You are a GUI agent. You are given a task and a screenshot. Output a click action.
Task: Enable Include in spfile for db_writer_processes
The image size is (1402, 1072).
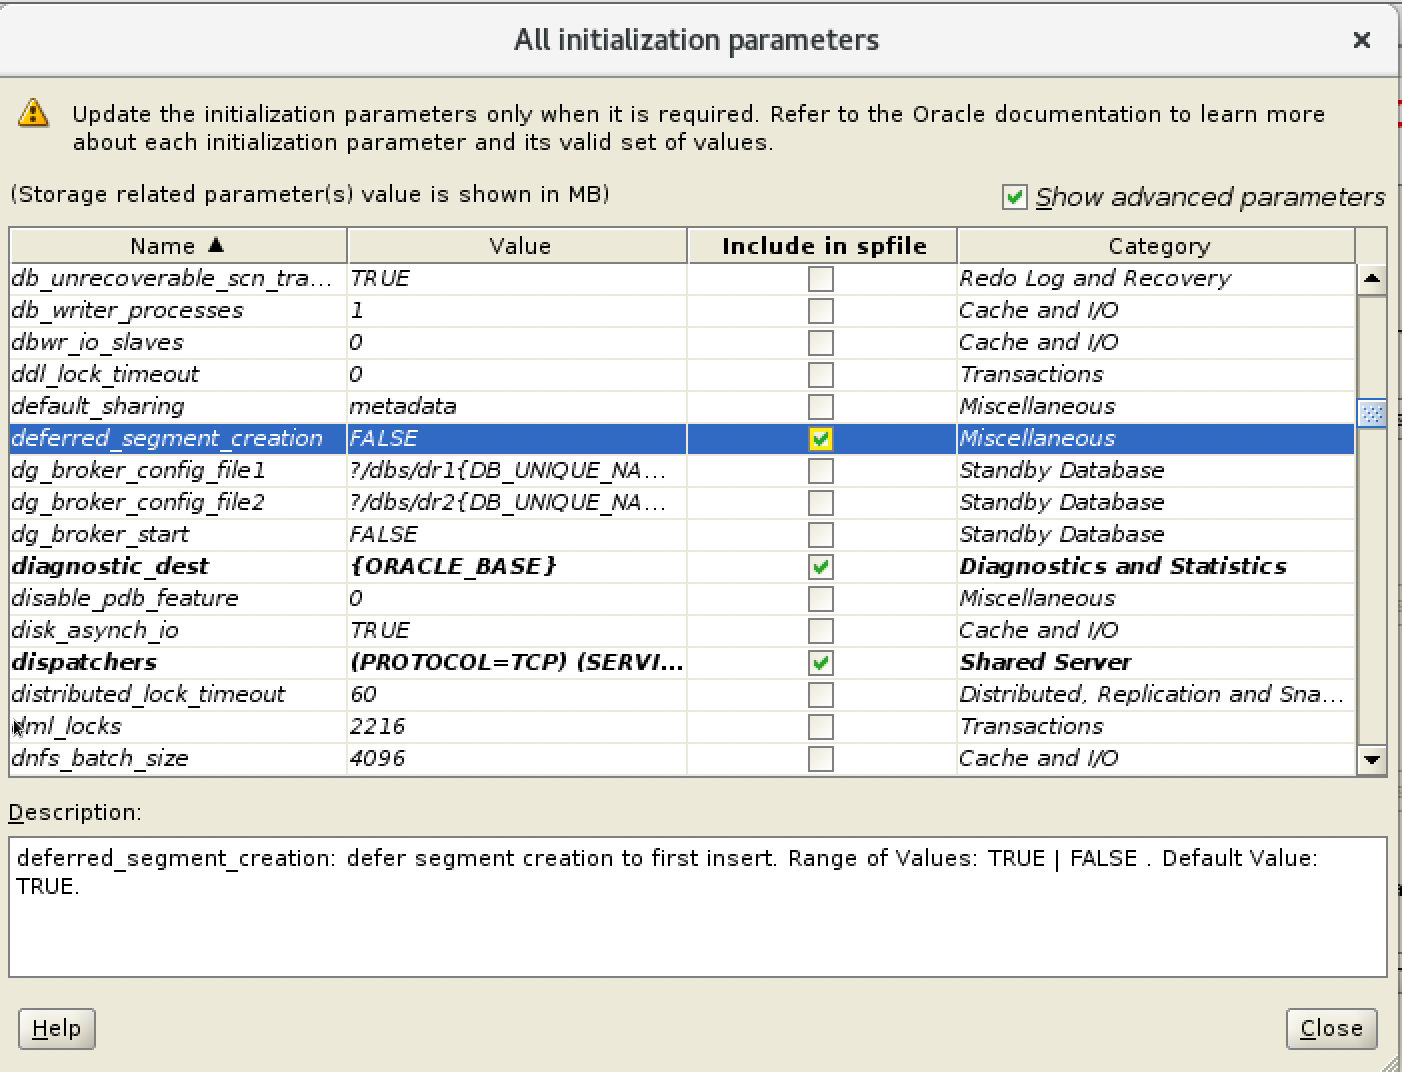click(x=820, y=310)
